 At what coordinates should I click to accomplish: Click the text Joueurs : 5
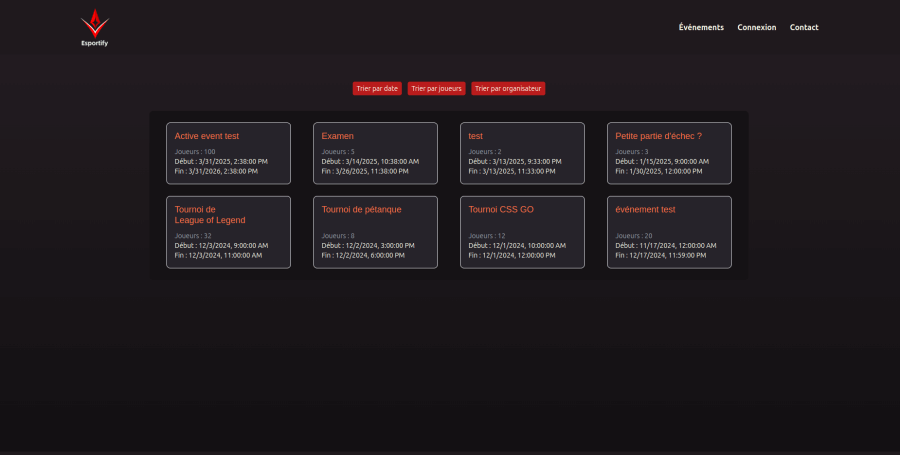pos(338,151)
